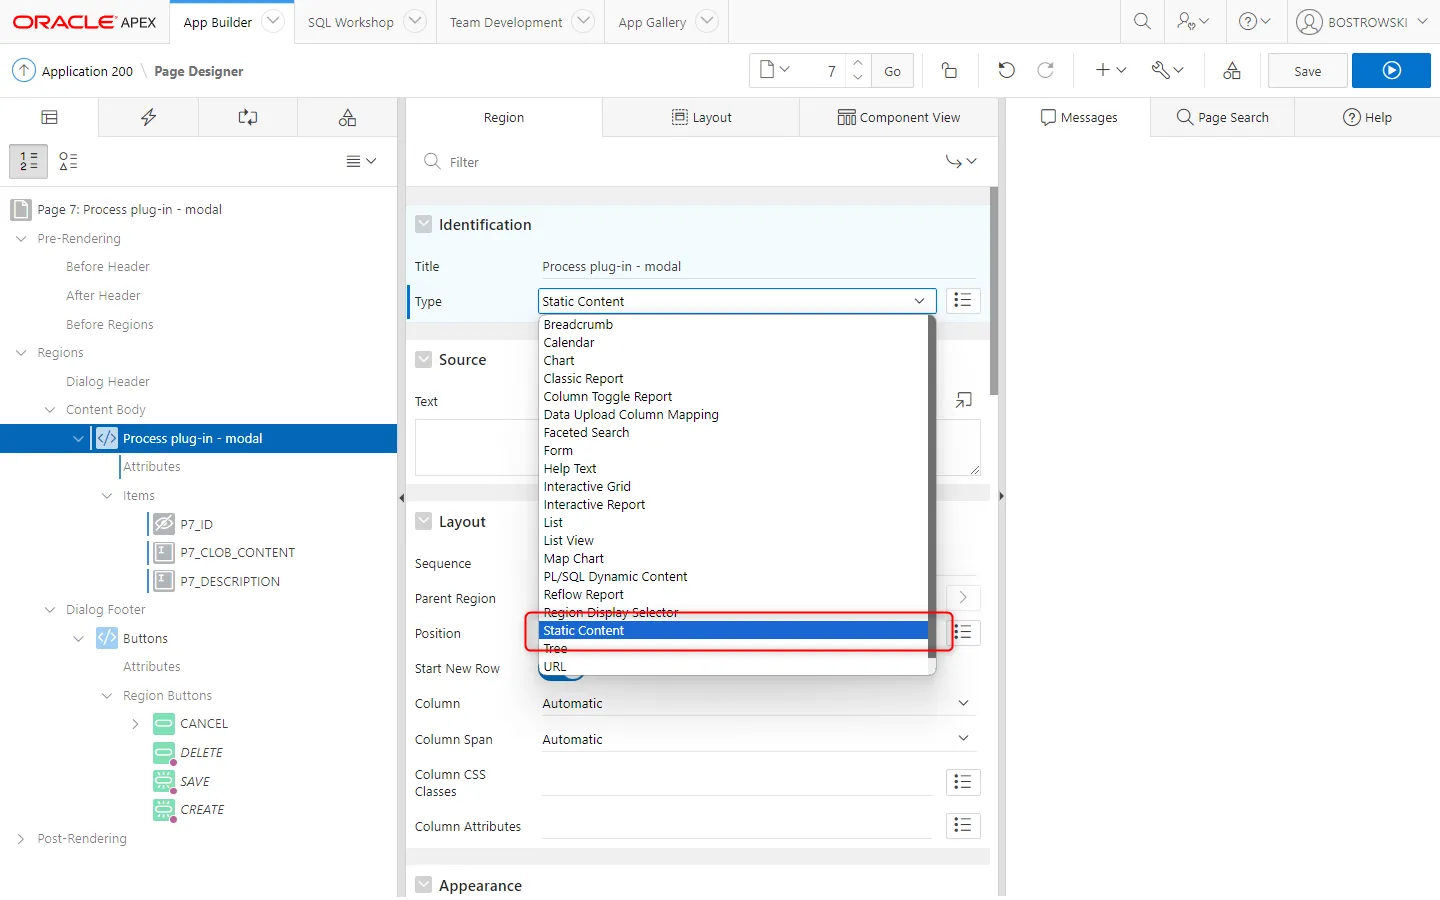Click the property editor vertical scrollbar
Image resolution: width=1440 pixels, height=900 pixels.
coord(993,290)
